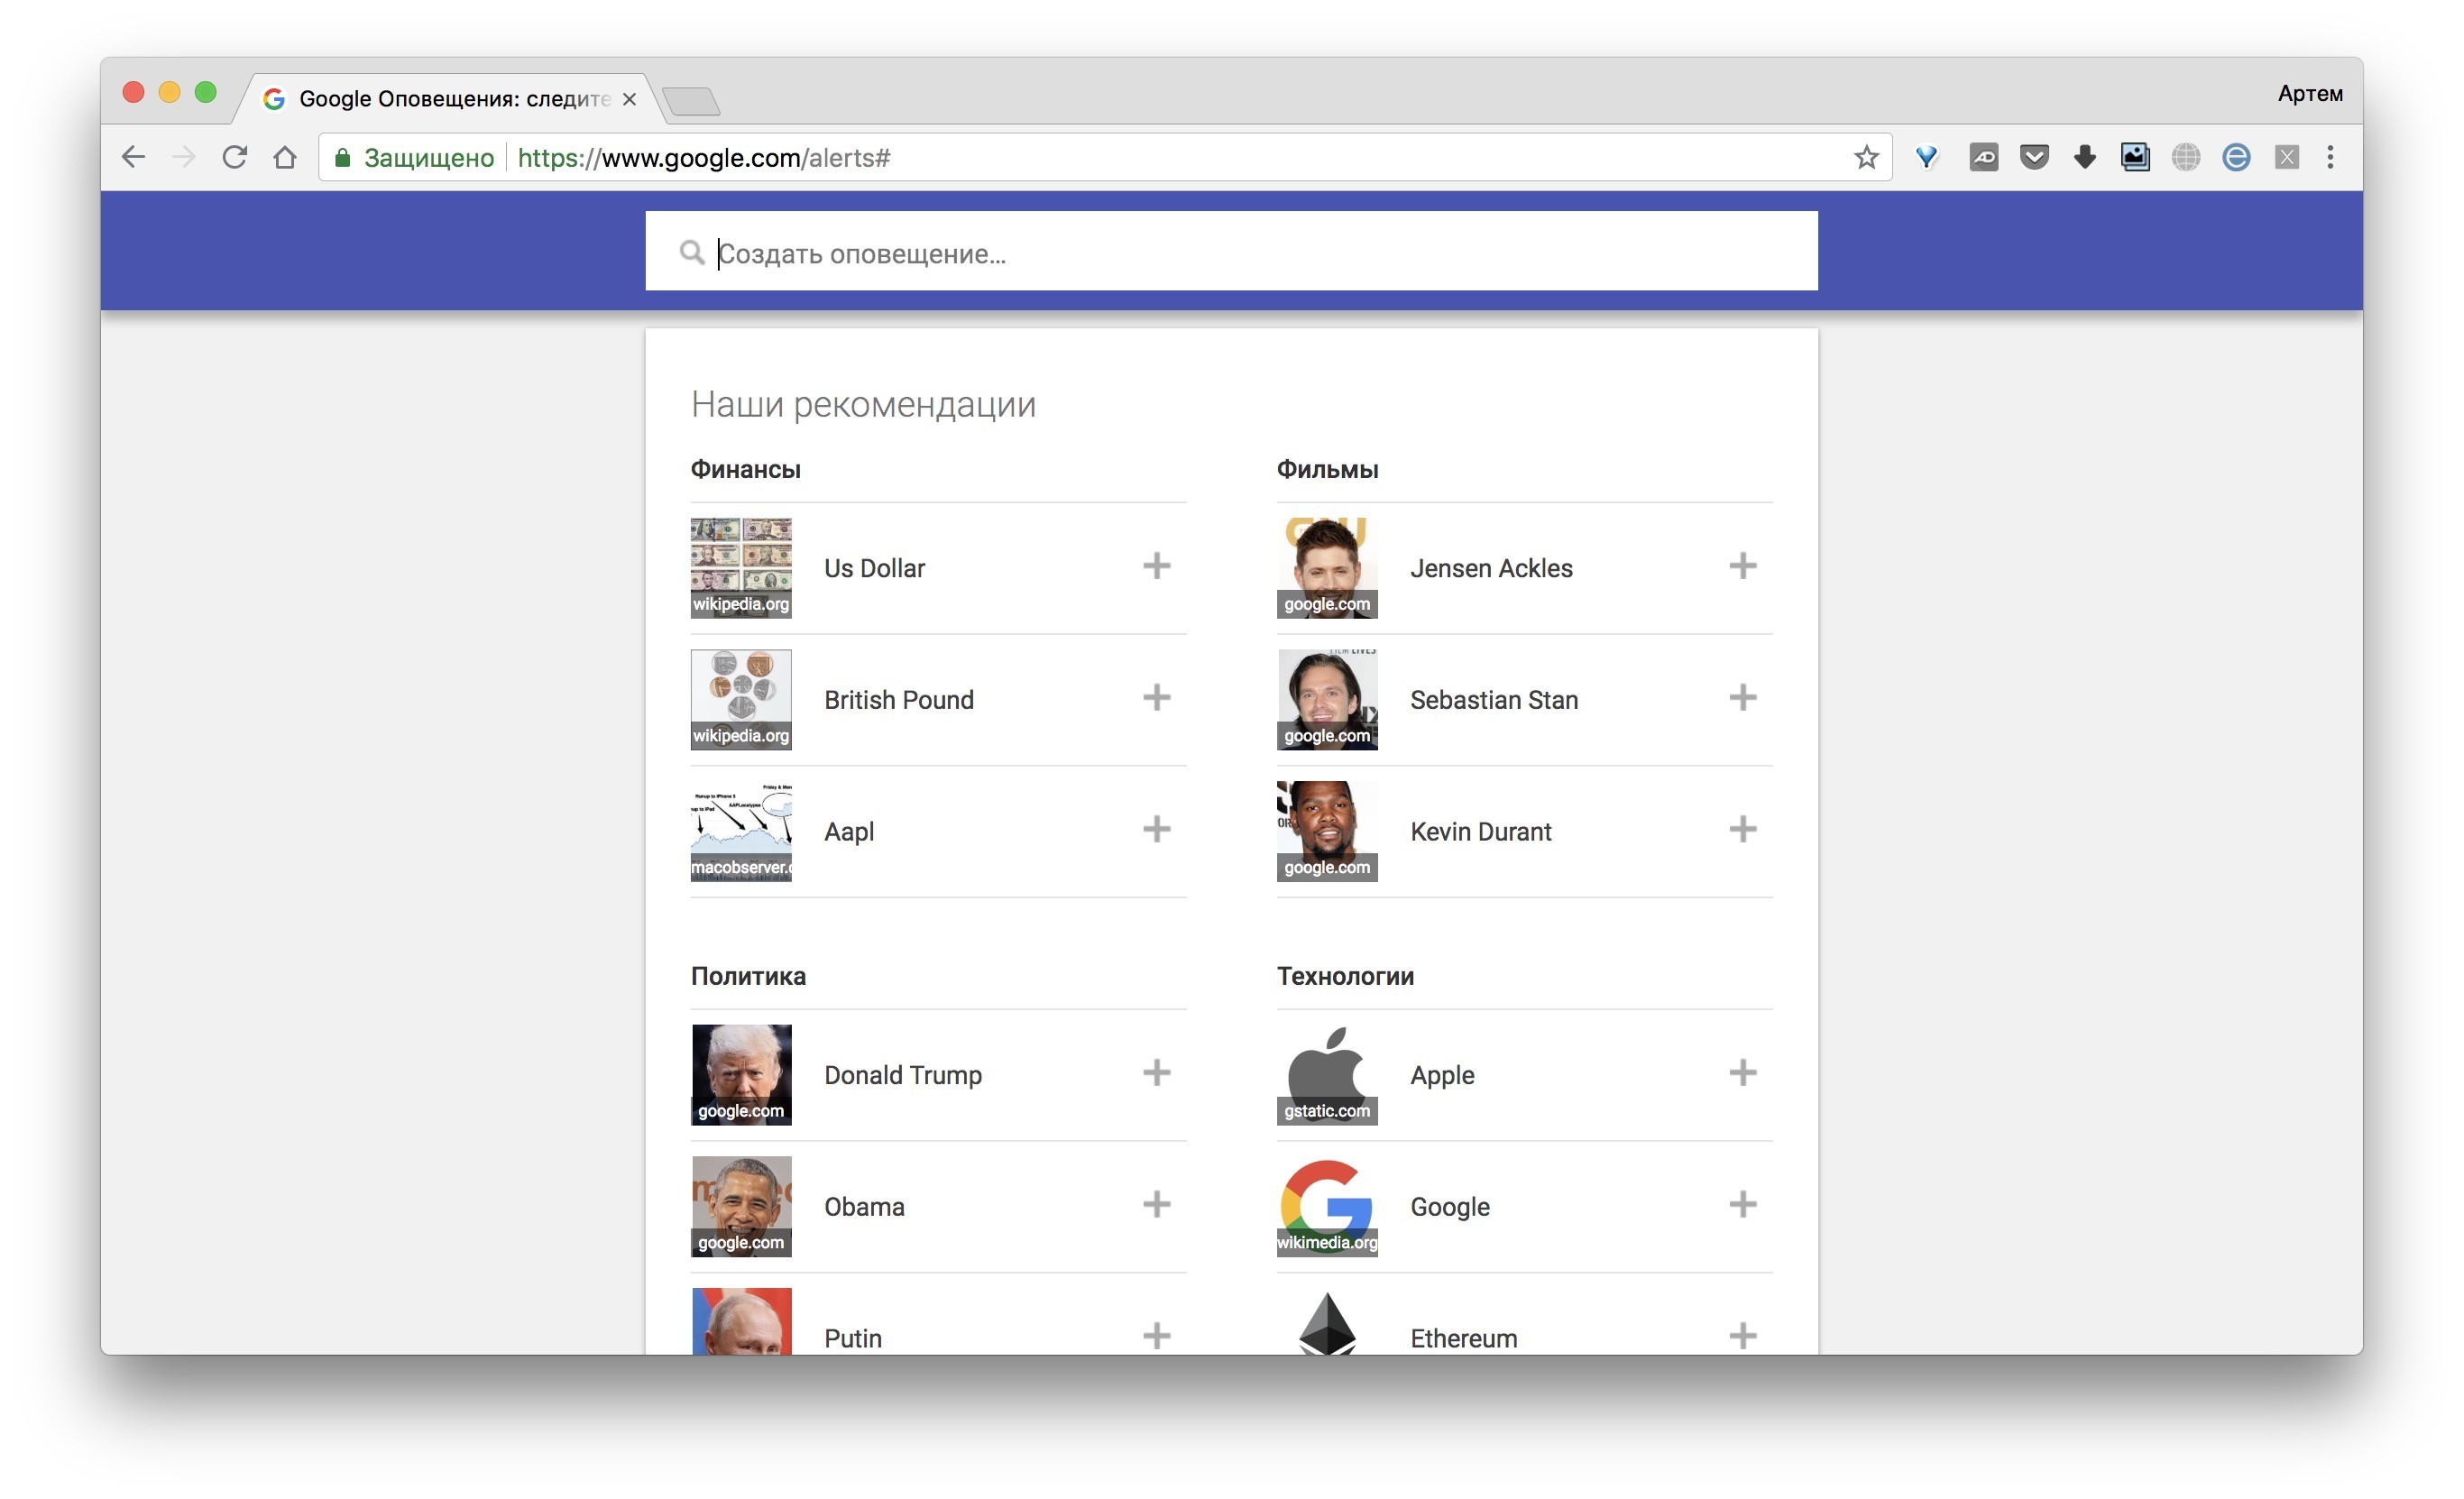Select the Us Dollar suggestion text

[874, 568]
